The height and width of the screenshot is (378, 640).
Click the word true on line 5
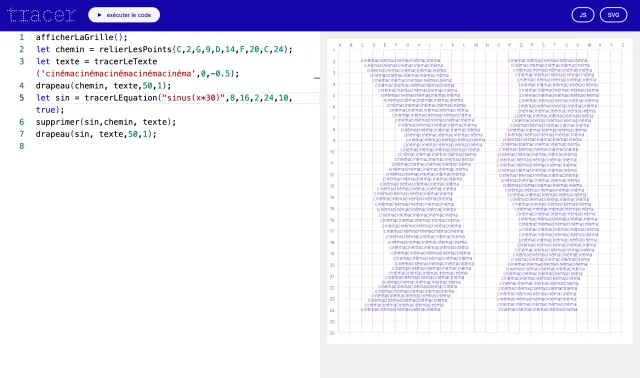tap(45, 110)
